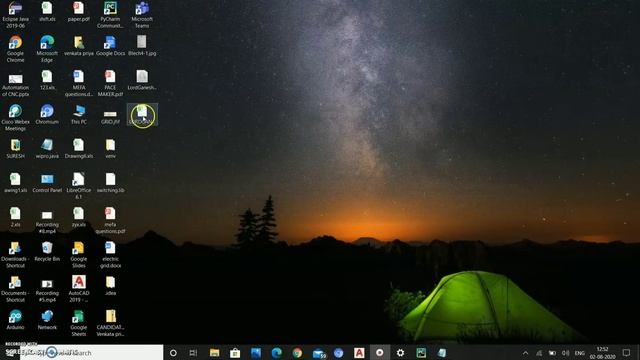Open the Microsoft Teams desktop shortcut
This screenshot has width=640, height=360.
tap(142, 15)
